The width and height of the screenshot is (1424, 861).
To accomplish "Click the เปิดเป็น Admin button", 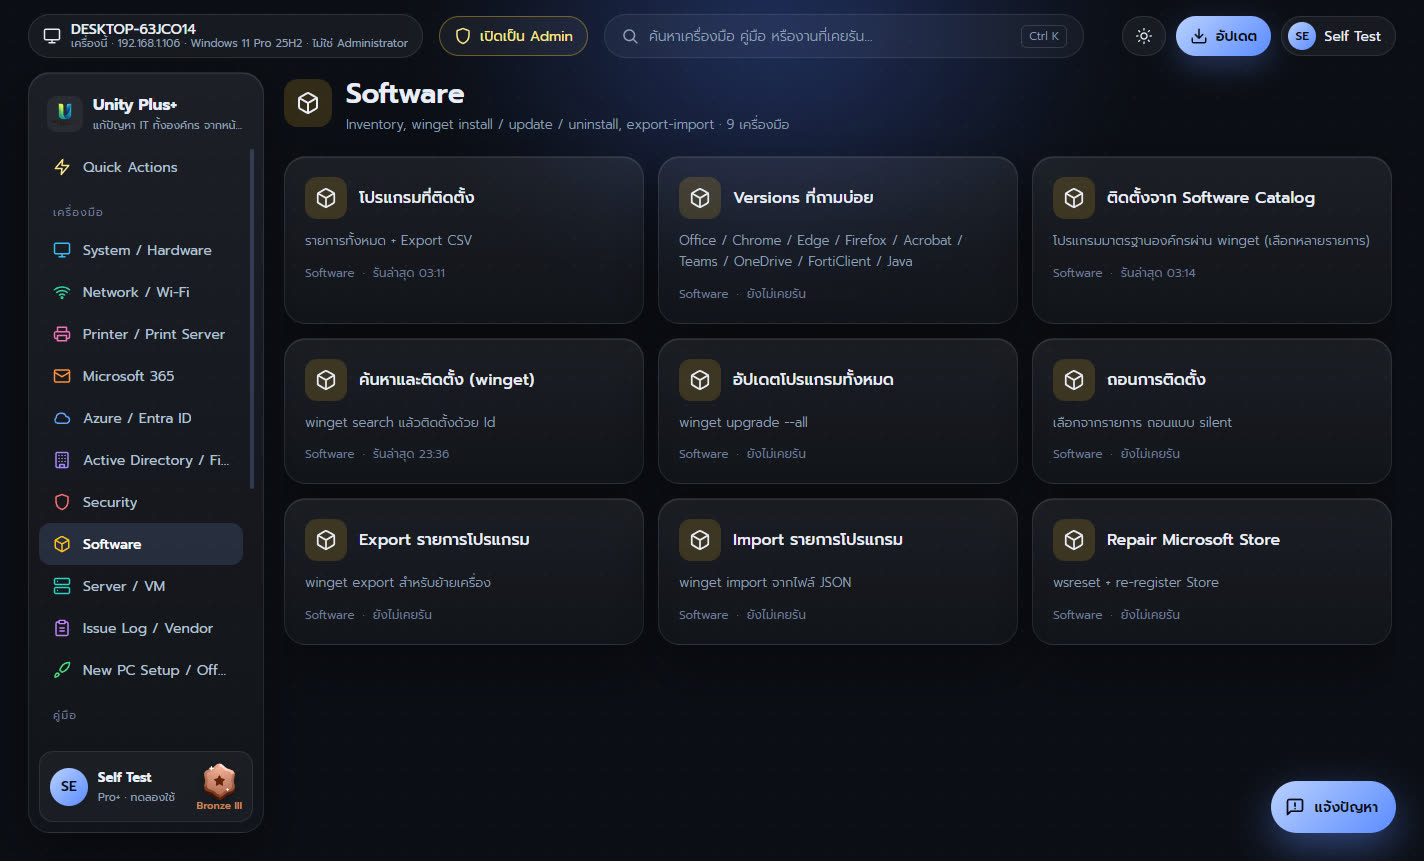I will 513,36.
